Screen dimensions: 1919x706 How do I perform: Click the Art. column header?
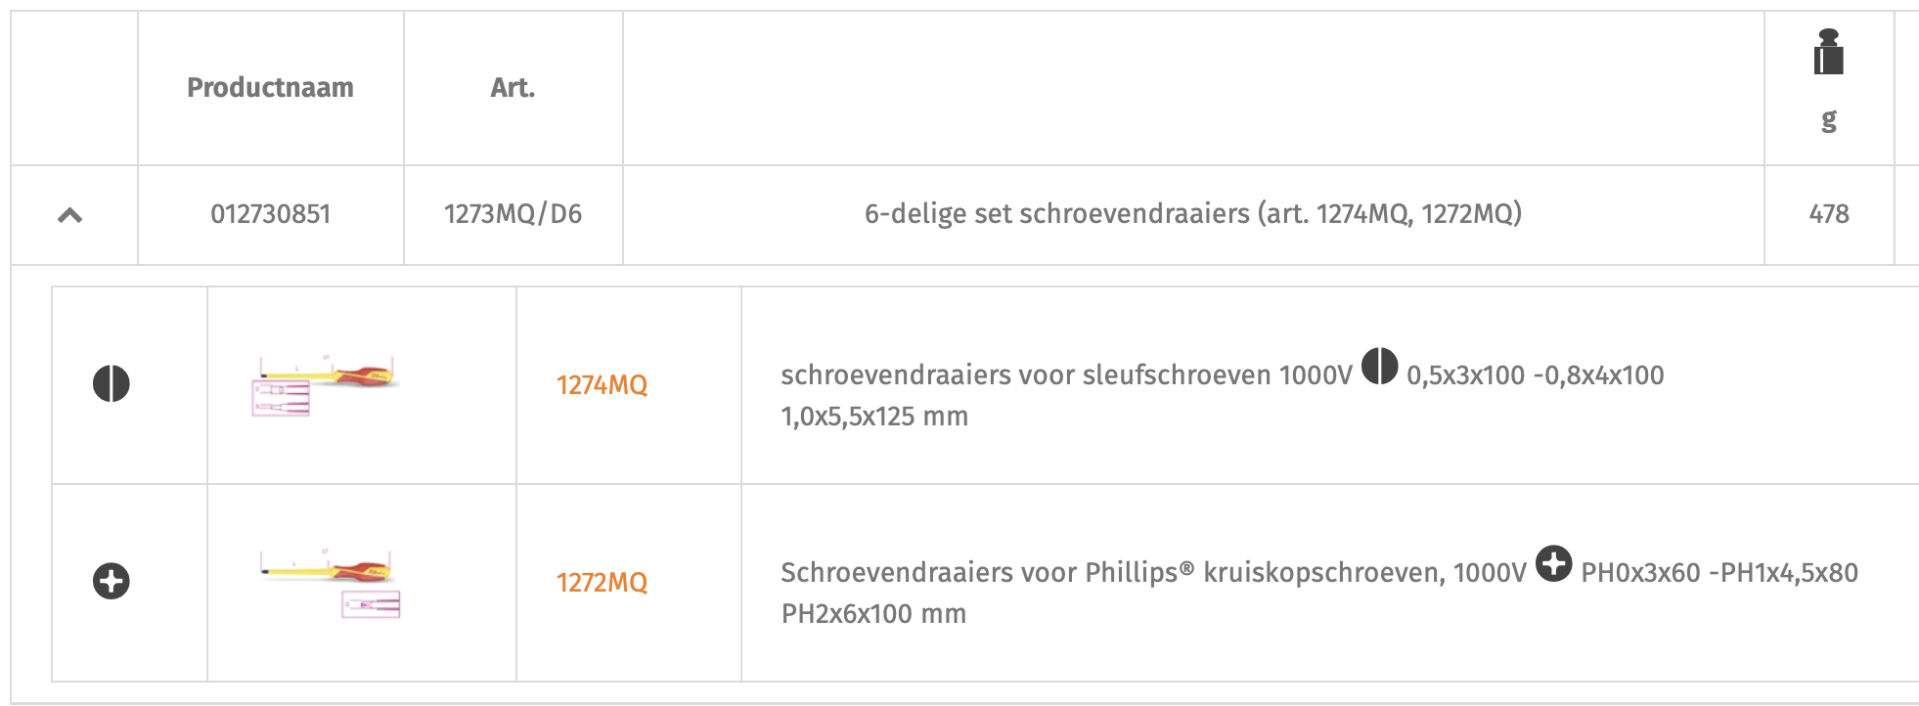tap(512, 88)
